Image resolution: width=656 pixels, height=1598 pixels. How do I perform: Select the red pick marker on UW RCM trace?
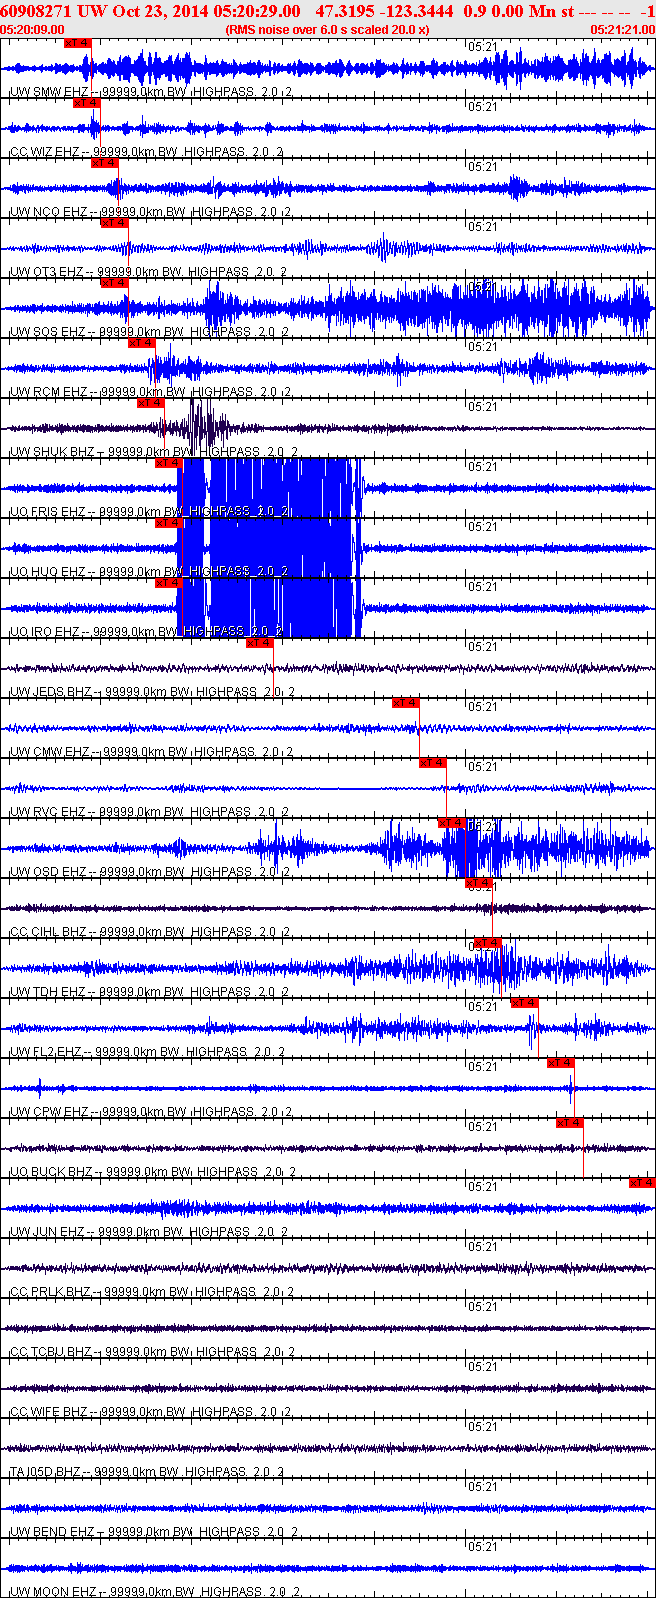[143, 343]
